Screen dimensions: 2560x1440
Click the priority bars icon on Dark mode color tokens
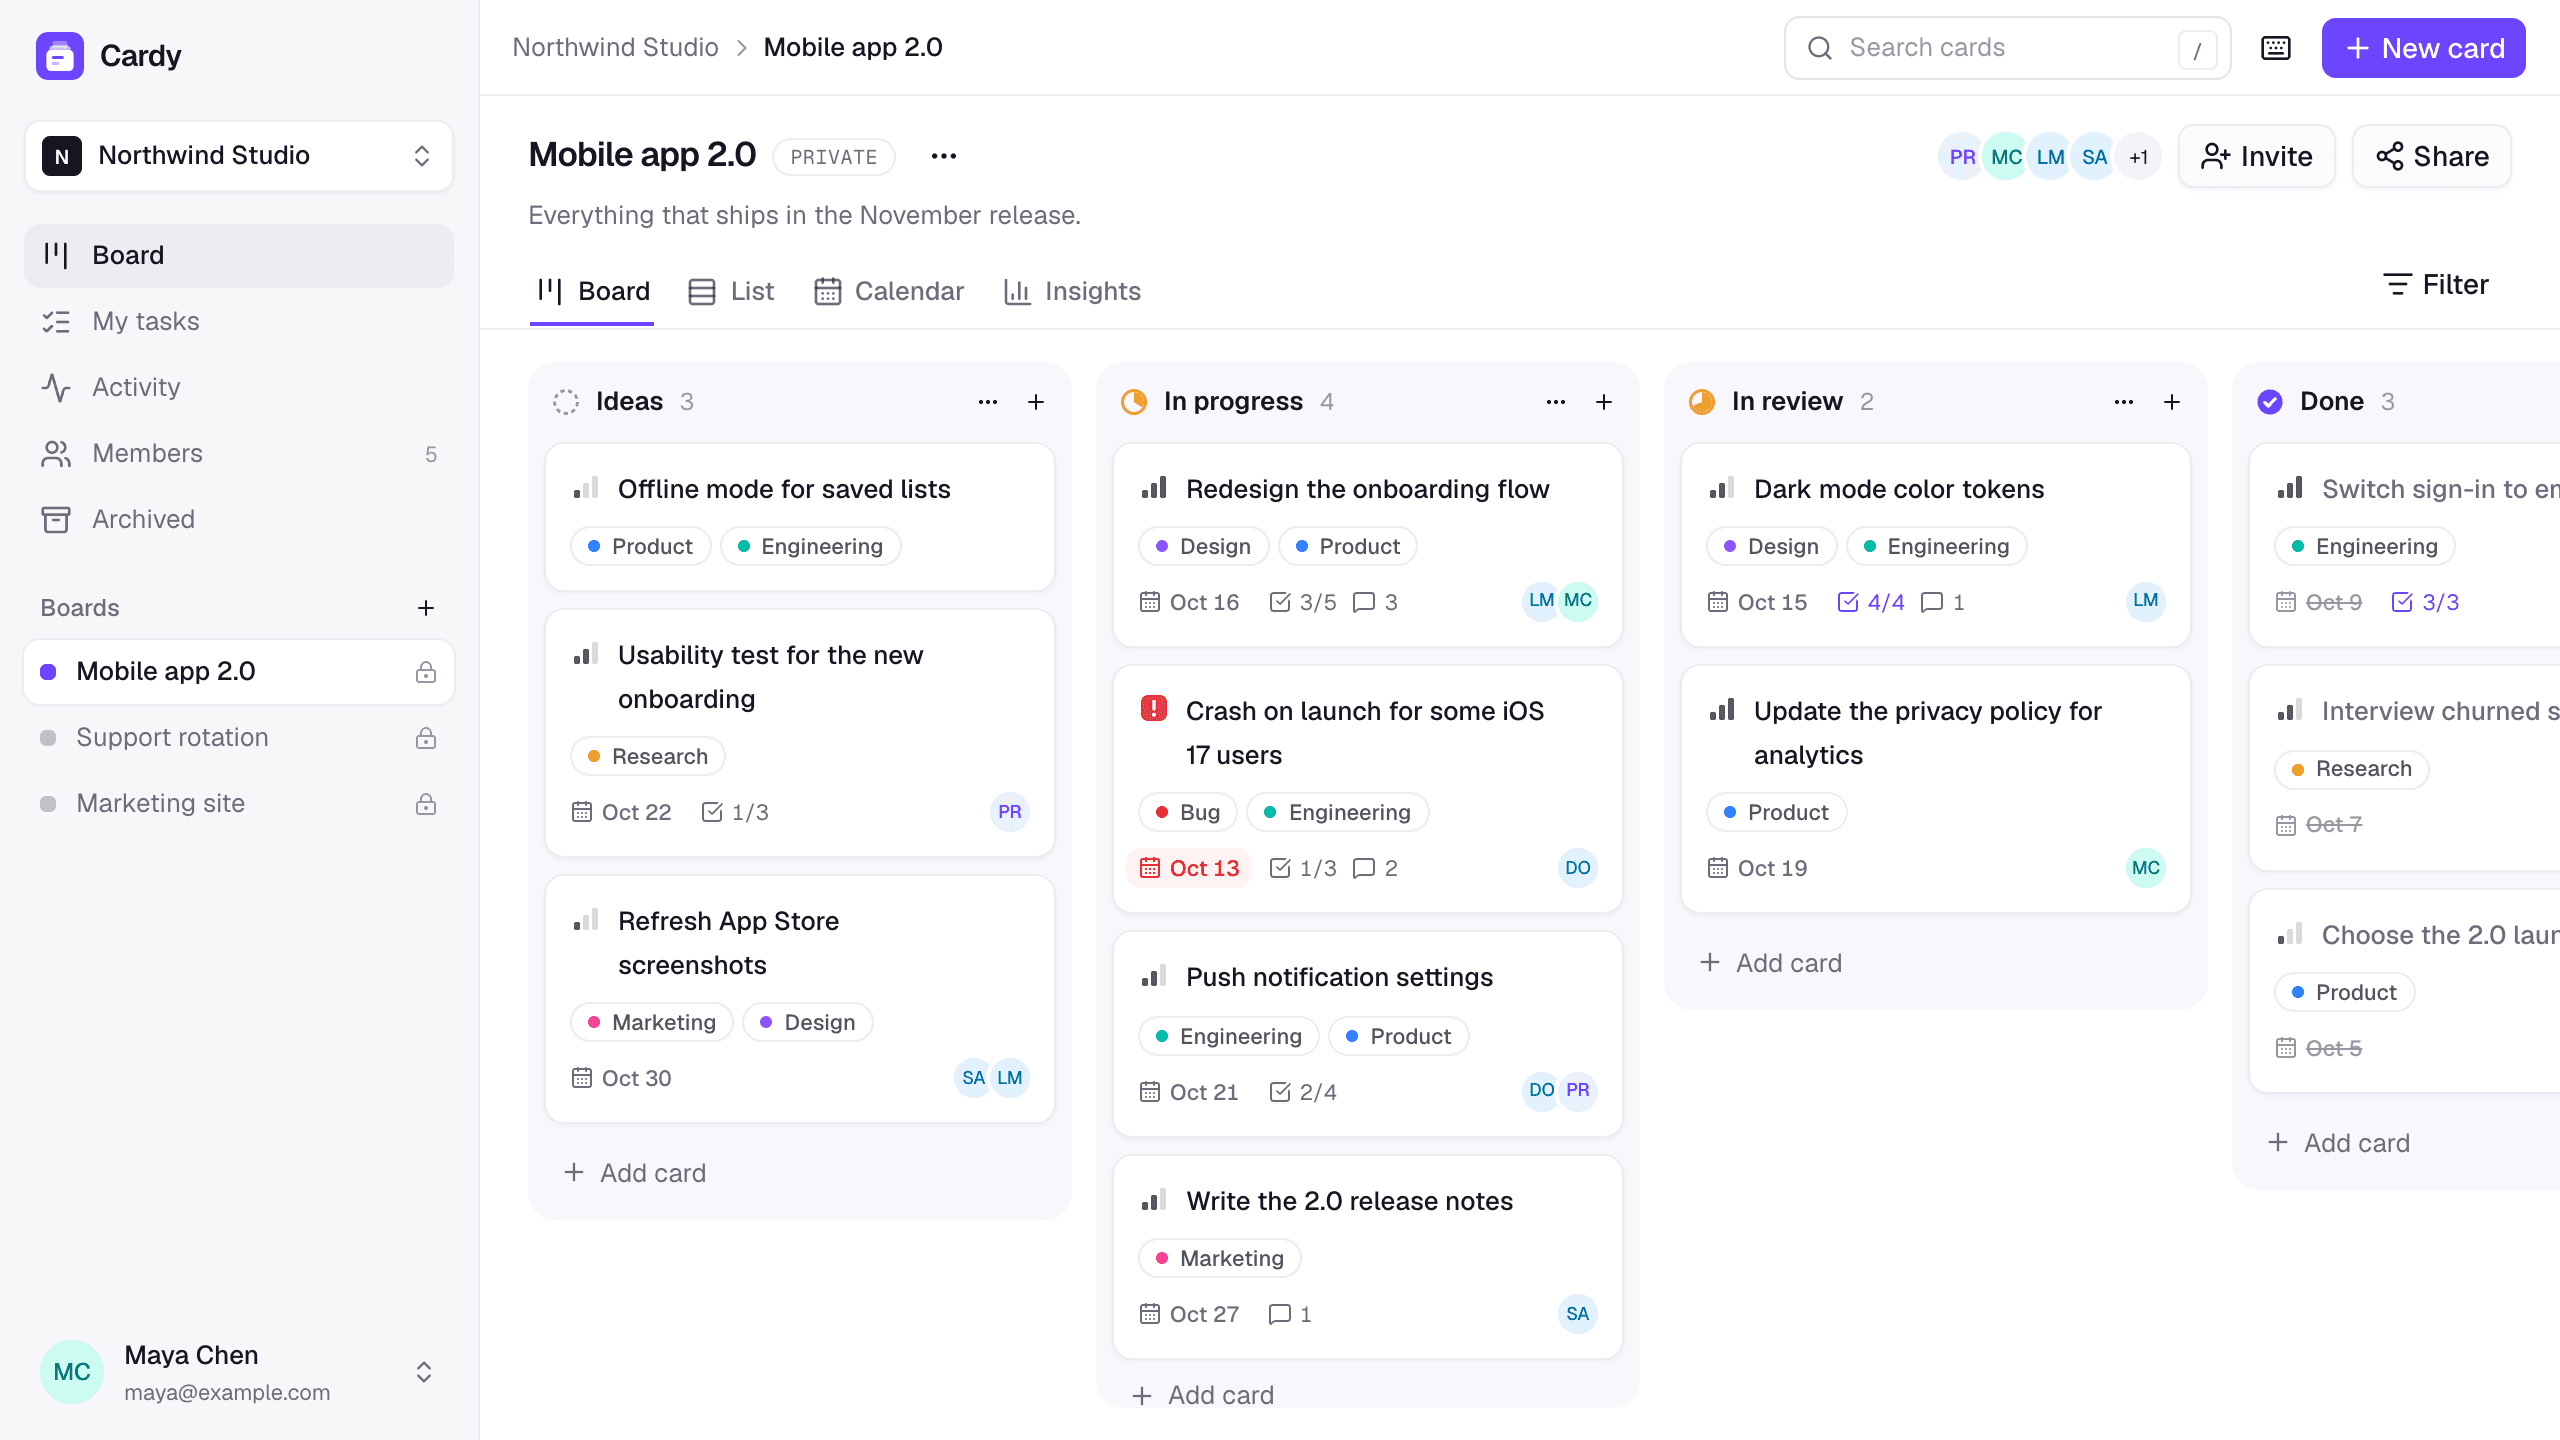pyautogui.click(x=1722, y=489)
